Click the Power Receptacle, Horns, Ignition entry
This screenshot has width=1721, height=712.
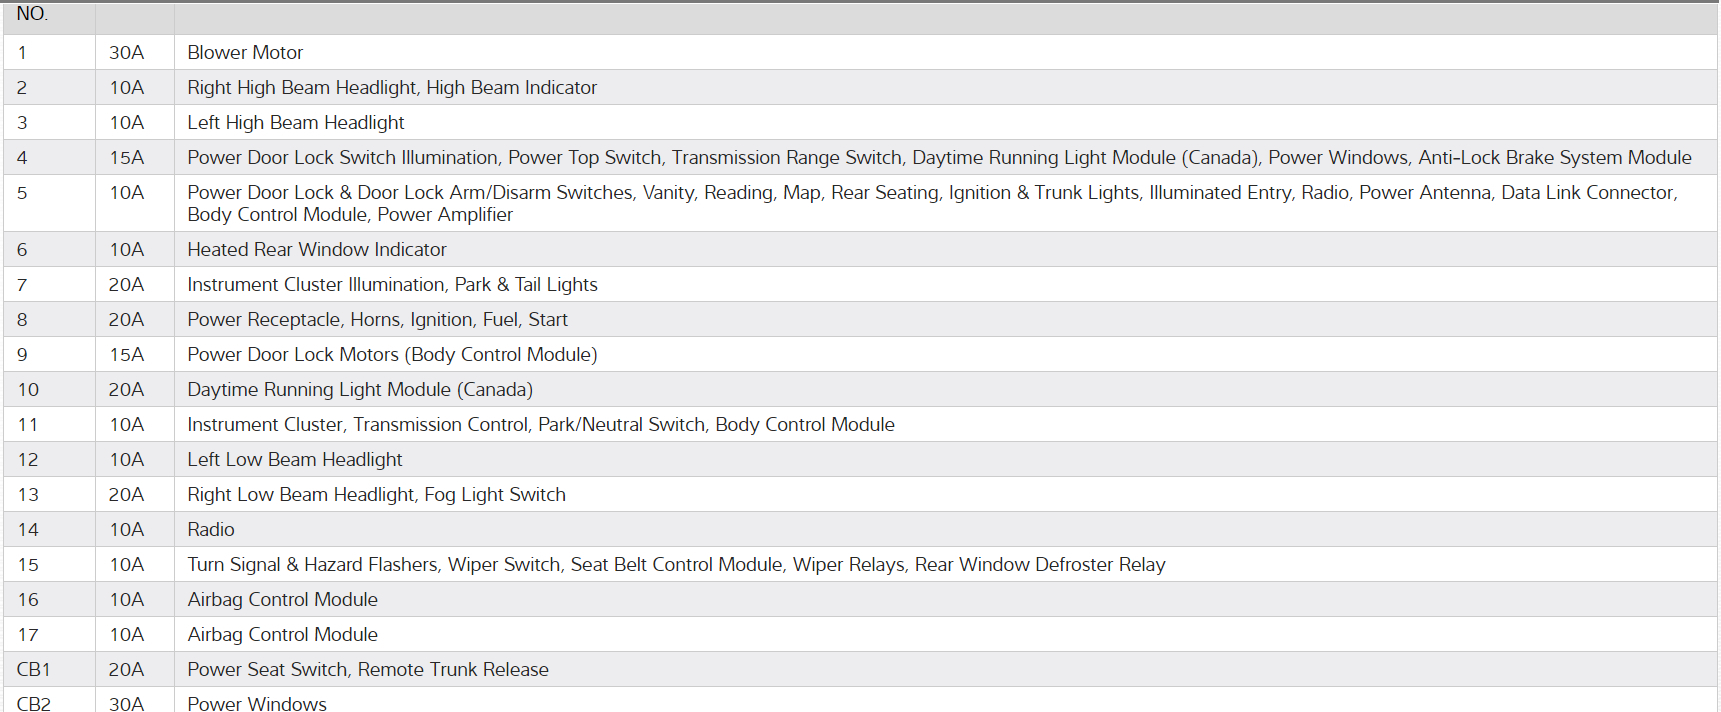pyautogui.click(x=377, y=320)
